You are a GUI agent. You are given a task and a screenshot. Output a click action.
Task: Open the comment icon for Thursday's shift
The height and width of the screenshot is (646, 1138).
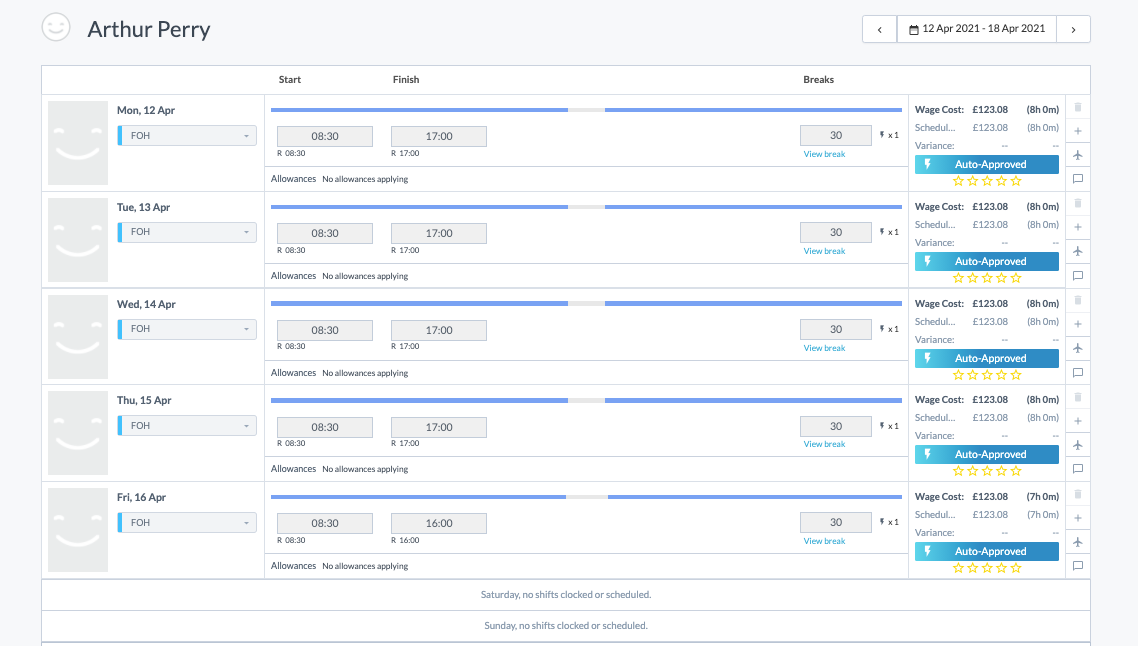pyautogui.click(x=1077, y=469)
